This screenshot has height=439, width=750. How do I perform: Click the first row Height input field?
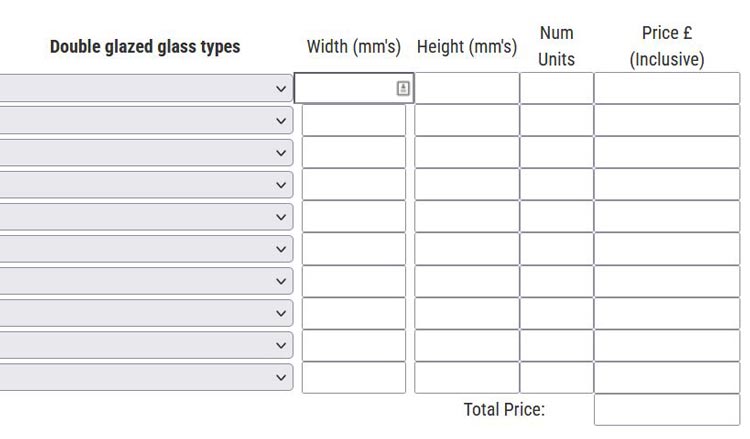pyautogui.click(x=466, y=88)
